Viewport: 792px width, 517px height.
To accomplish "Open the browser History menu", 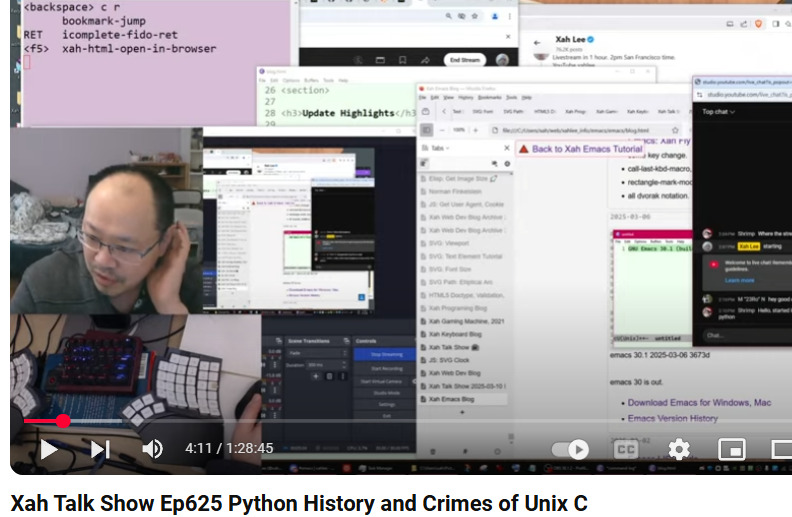I will (x=466, y=97).
